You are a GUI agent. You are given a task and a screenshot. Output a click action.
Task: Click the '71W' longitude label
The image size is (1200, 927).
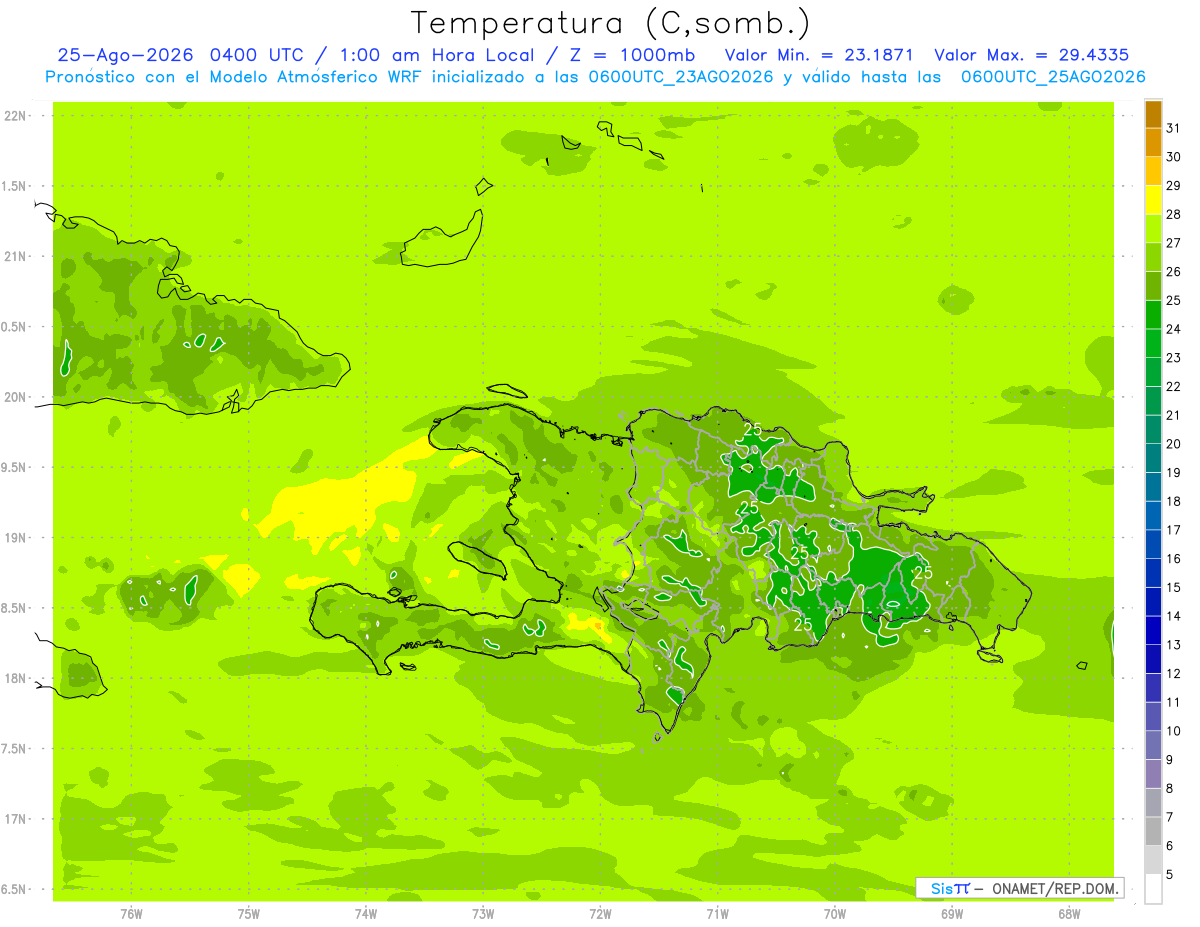click(717, 914)
